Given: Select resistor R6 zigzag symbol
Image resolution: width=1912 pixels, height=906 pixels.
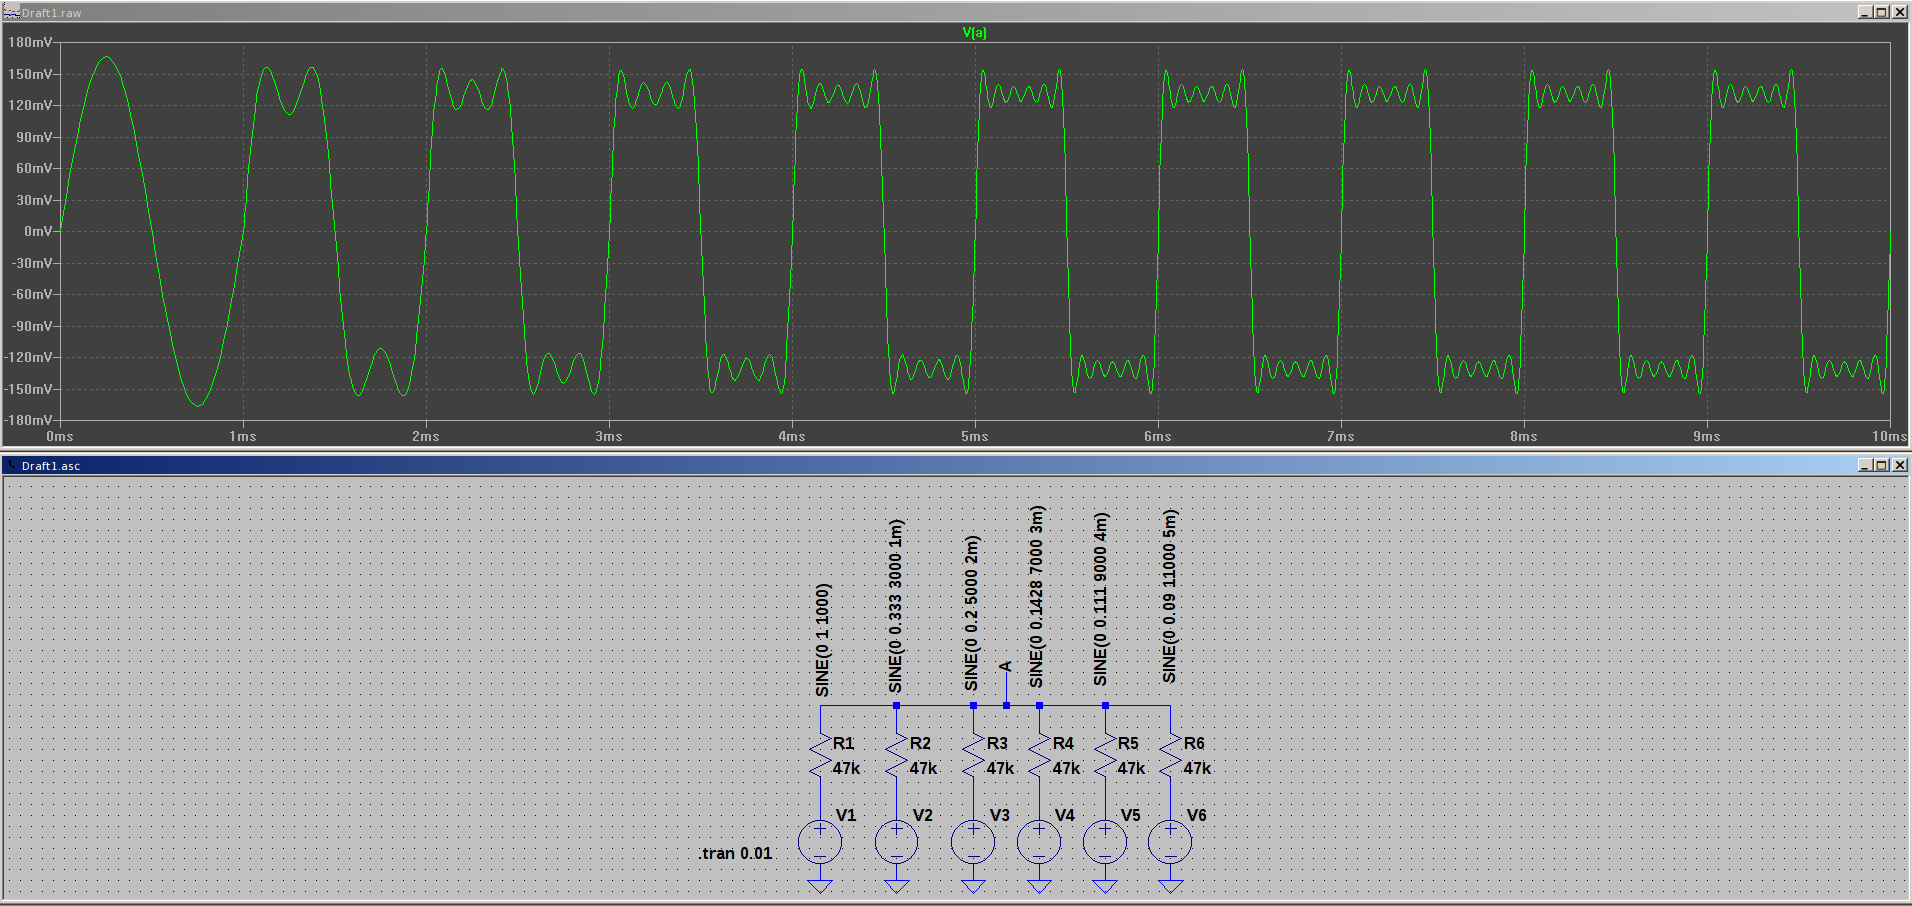Looking at the screenshot, I should (x=1170, y=756).
